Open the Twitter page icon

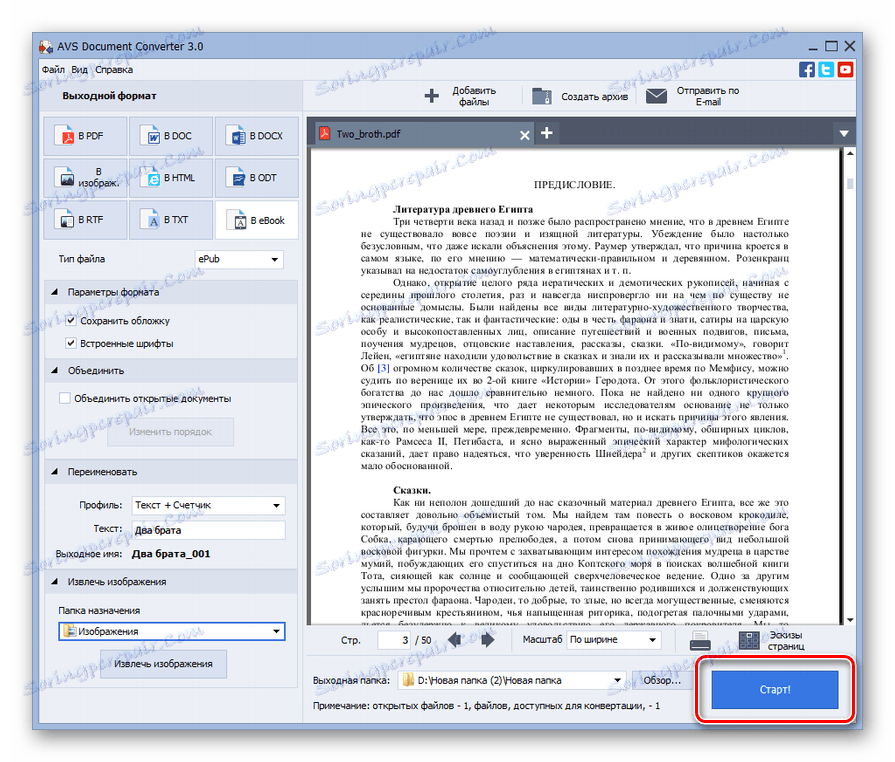(x=826, y=70)
